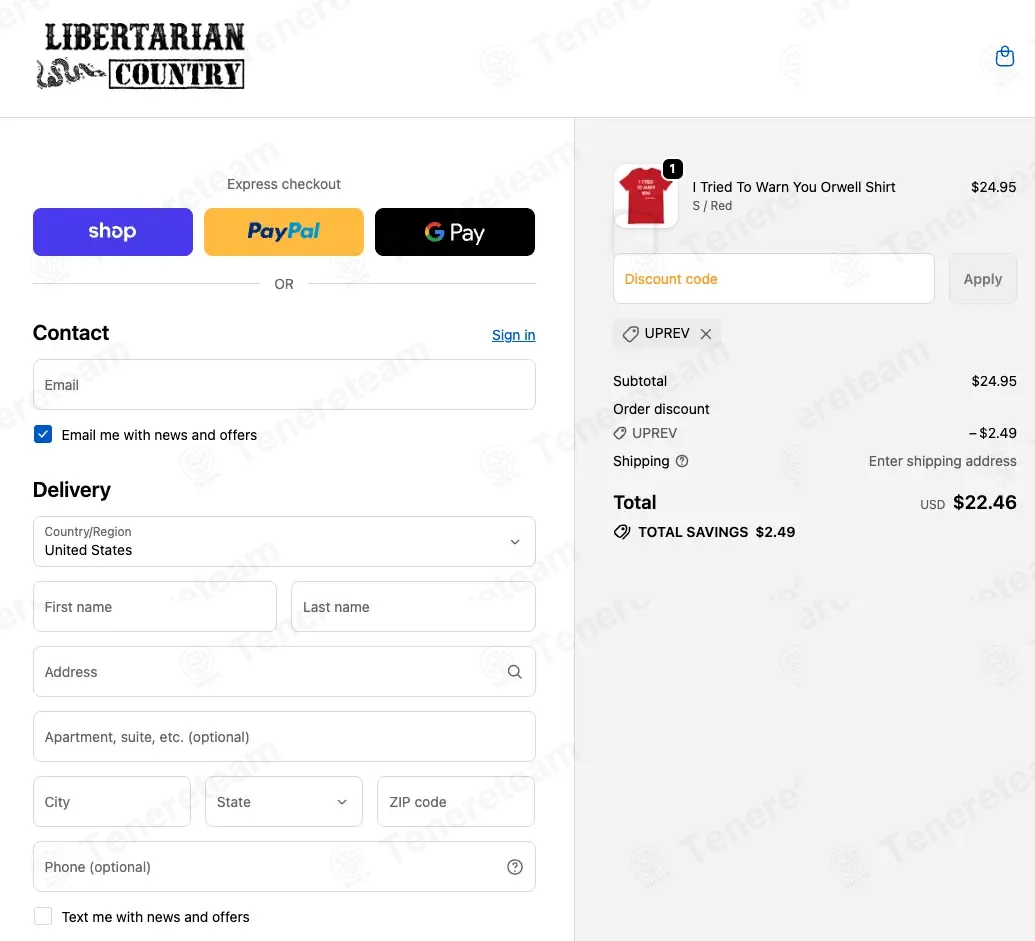1035x941 pixels.
Task: Click the item quantity badge on shirt
Action: [672, 169]
